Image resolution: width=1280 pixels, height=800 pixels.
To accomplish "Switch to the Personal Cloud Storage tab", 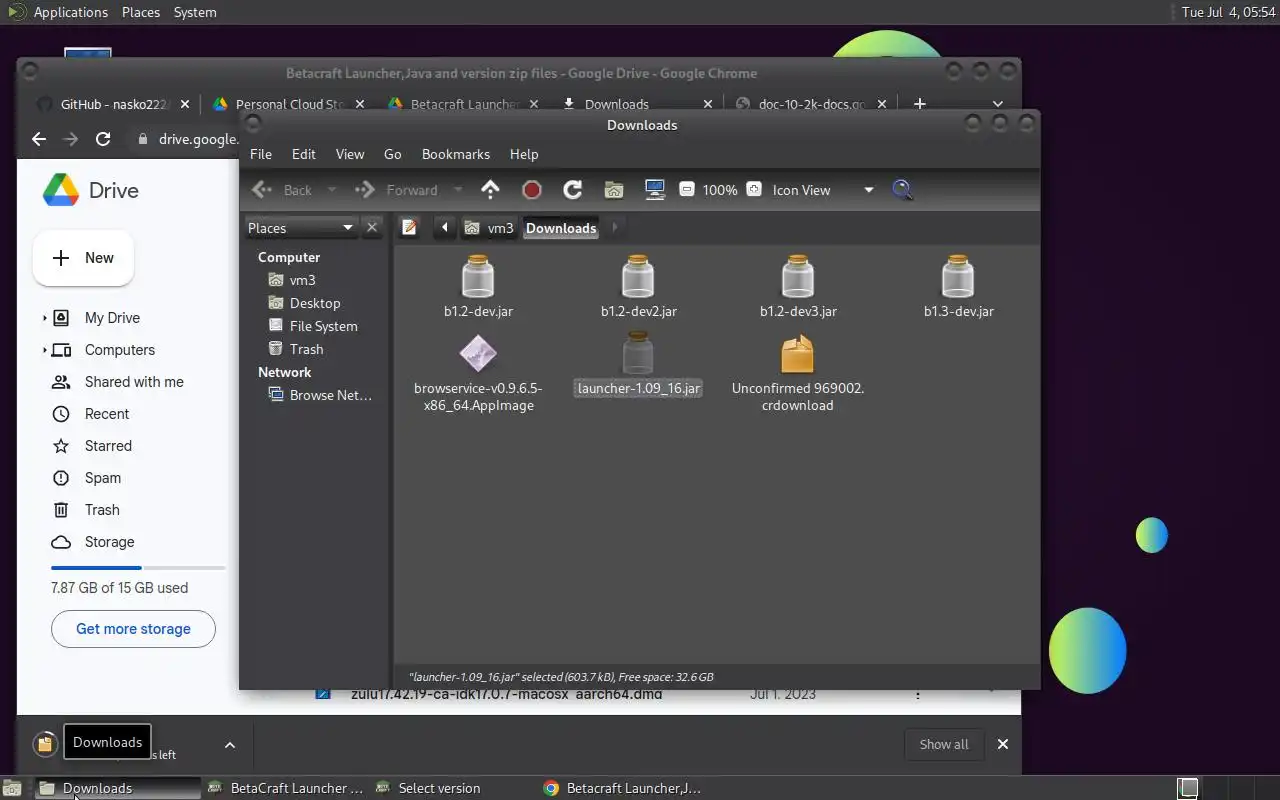I will 290,104.
